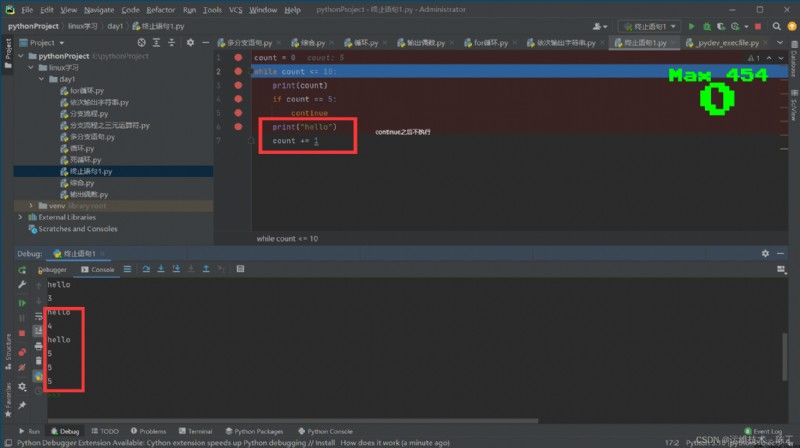Run the current configuration with green play icon
Viewport: 800px width, 448px height.
tap(691, 26)
